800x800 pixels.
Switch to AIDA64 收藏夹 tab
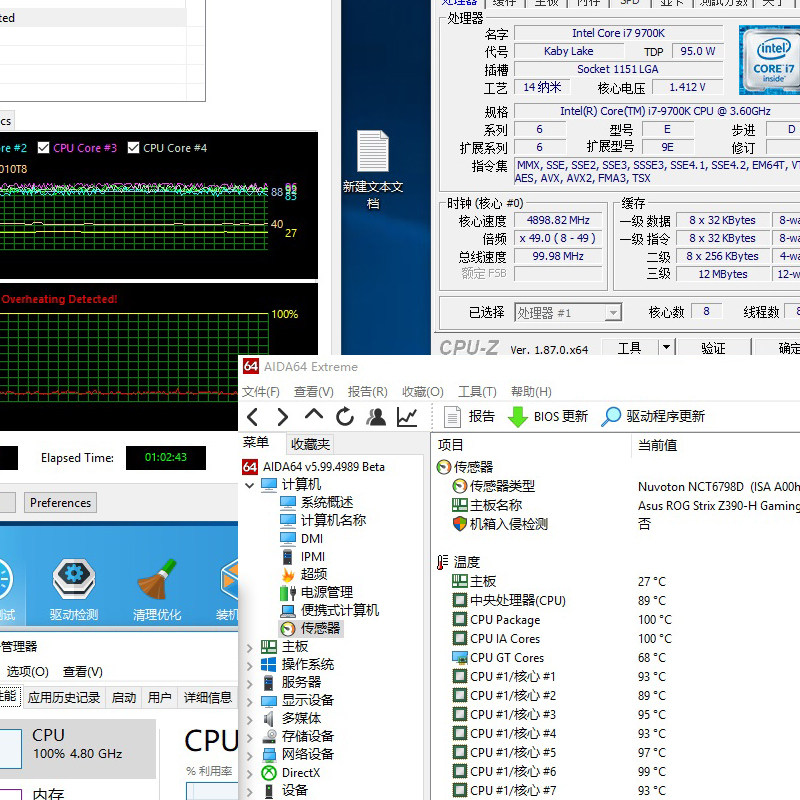[x=310, y=444]
